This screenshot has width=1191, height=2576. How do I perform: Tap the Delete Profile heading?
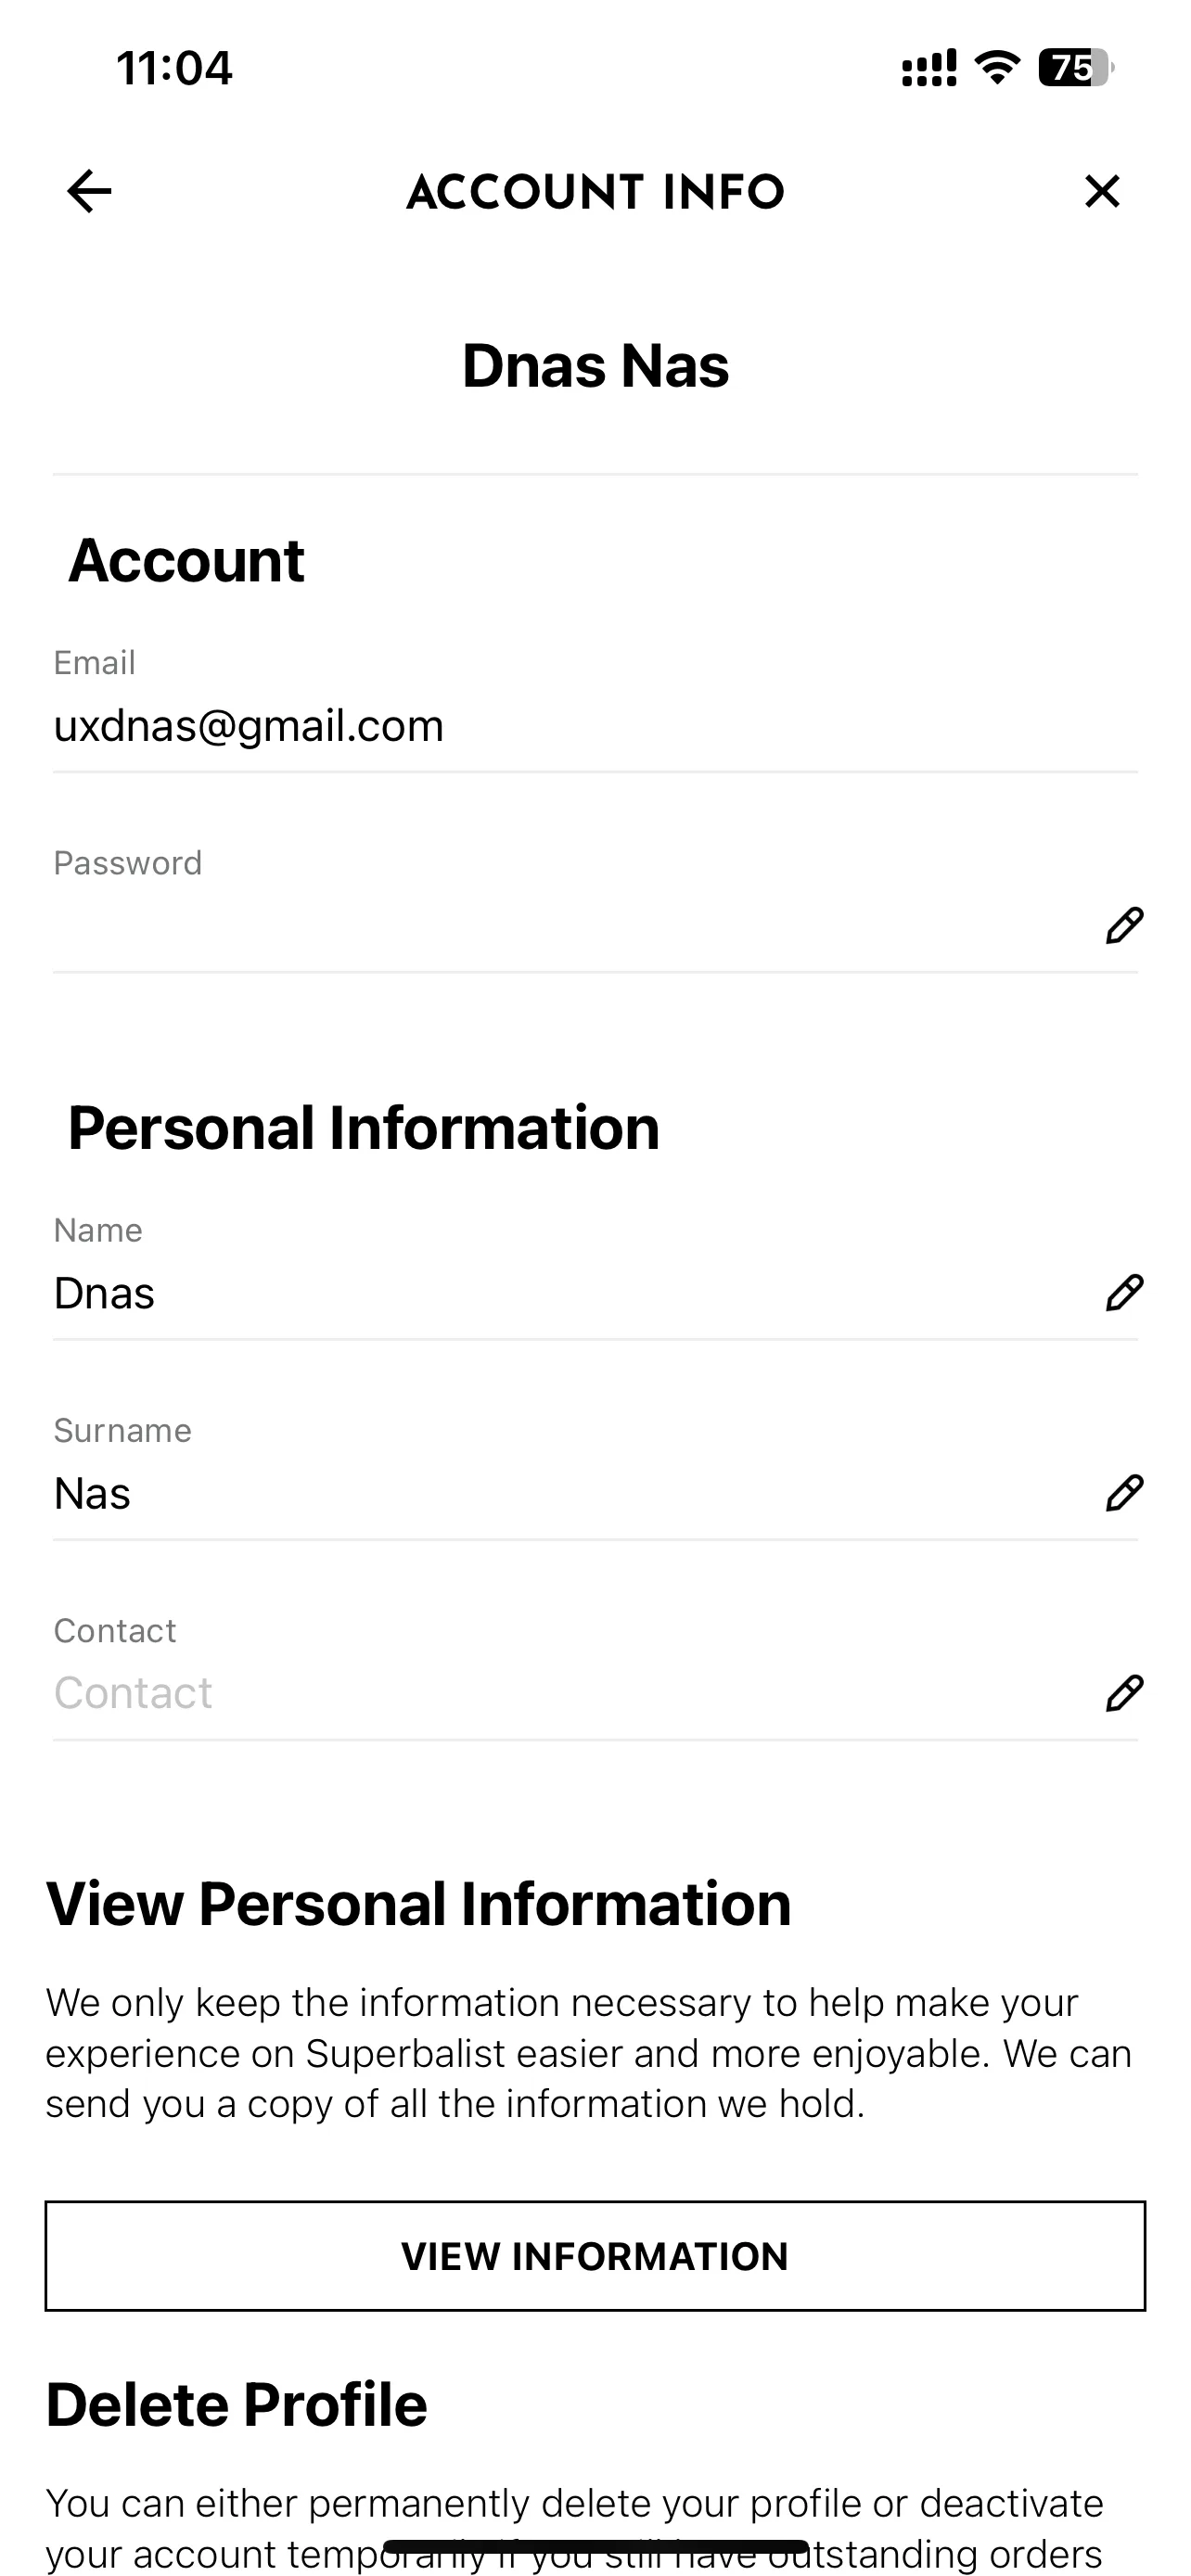(x=237, y=2405)
